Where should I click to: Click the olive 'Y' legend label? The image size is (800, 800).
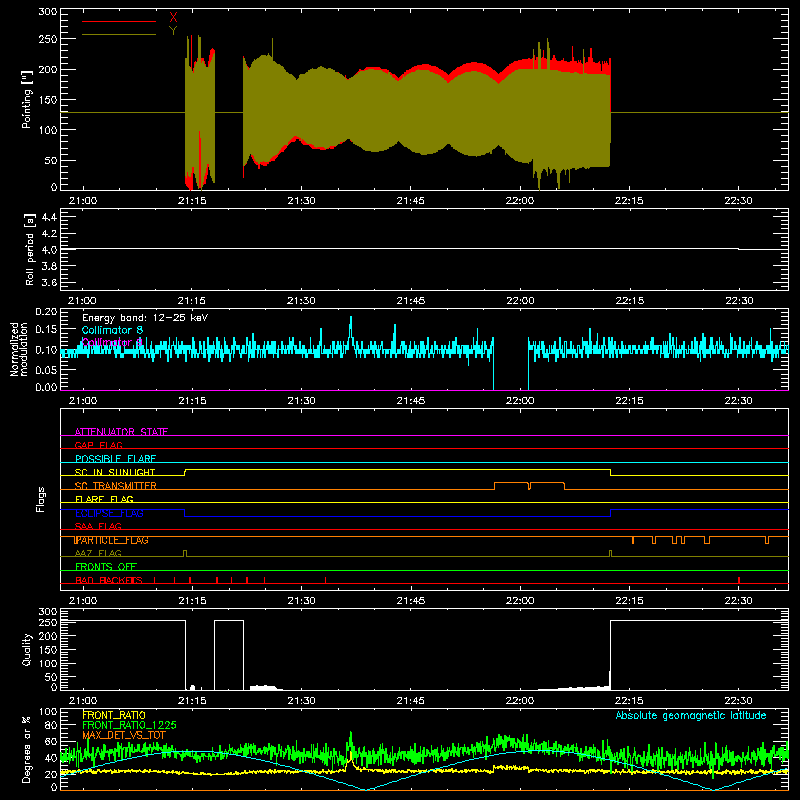(173, 31)
